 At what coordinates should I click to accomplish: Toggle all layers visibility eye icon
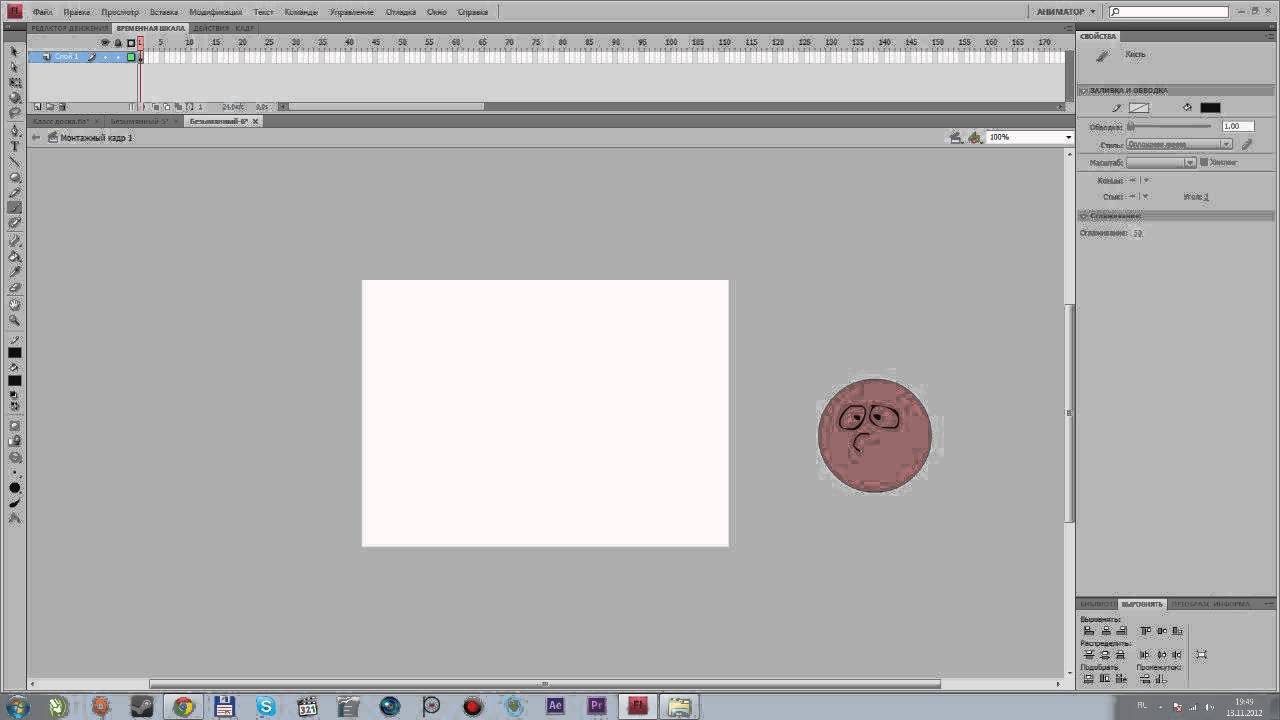[105, 42]
